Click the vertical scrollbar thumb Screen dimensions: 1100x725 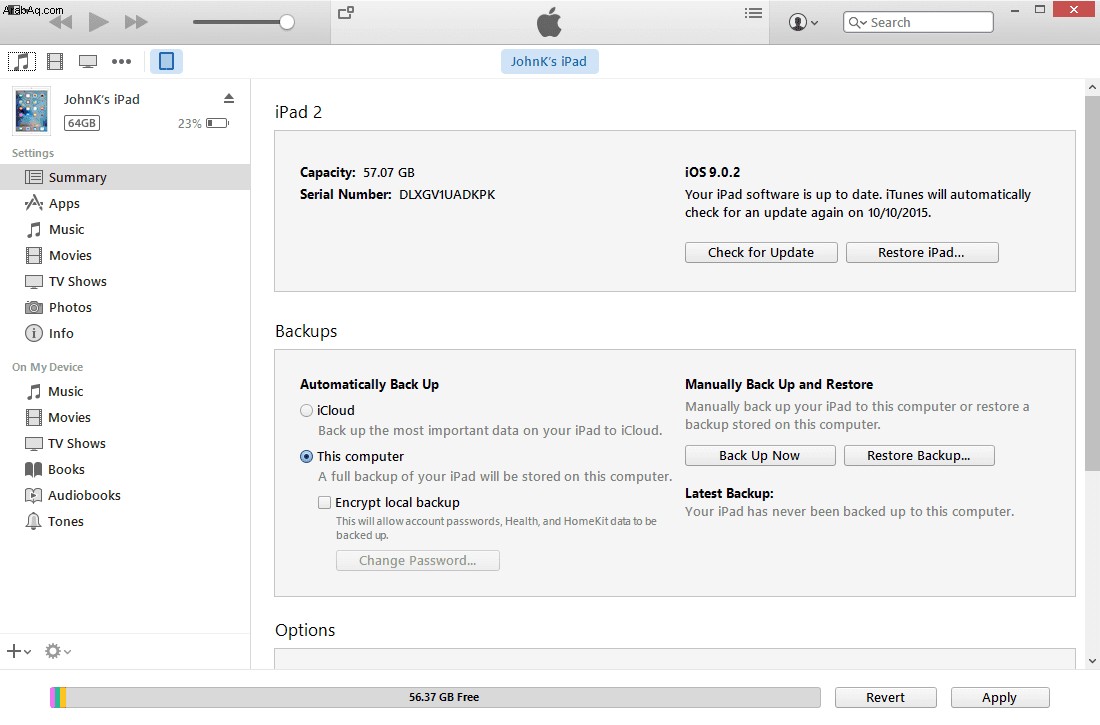pyautogui.click(x=1092, y=284)
